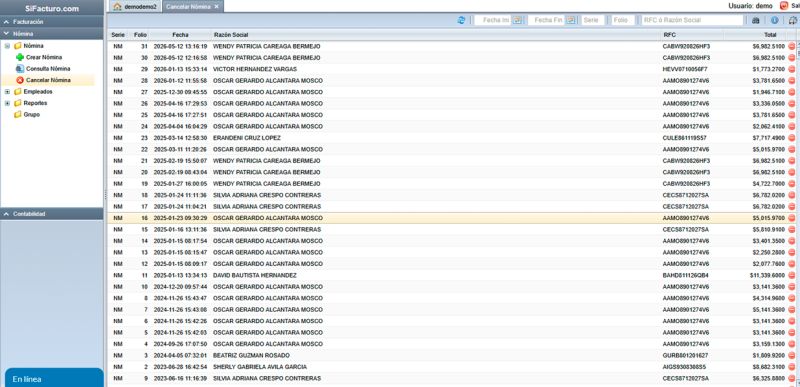
Task: Click red cancel icon for folio 31
Action: pos(791,46)
